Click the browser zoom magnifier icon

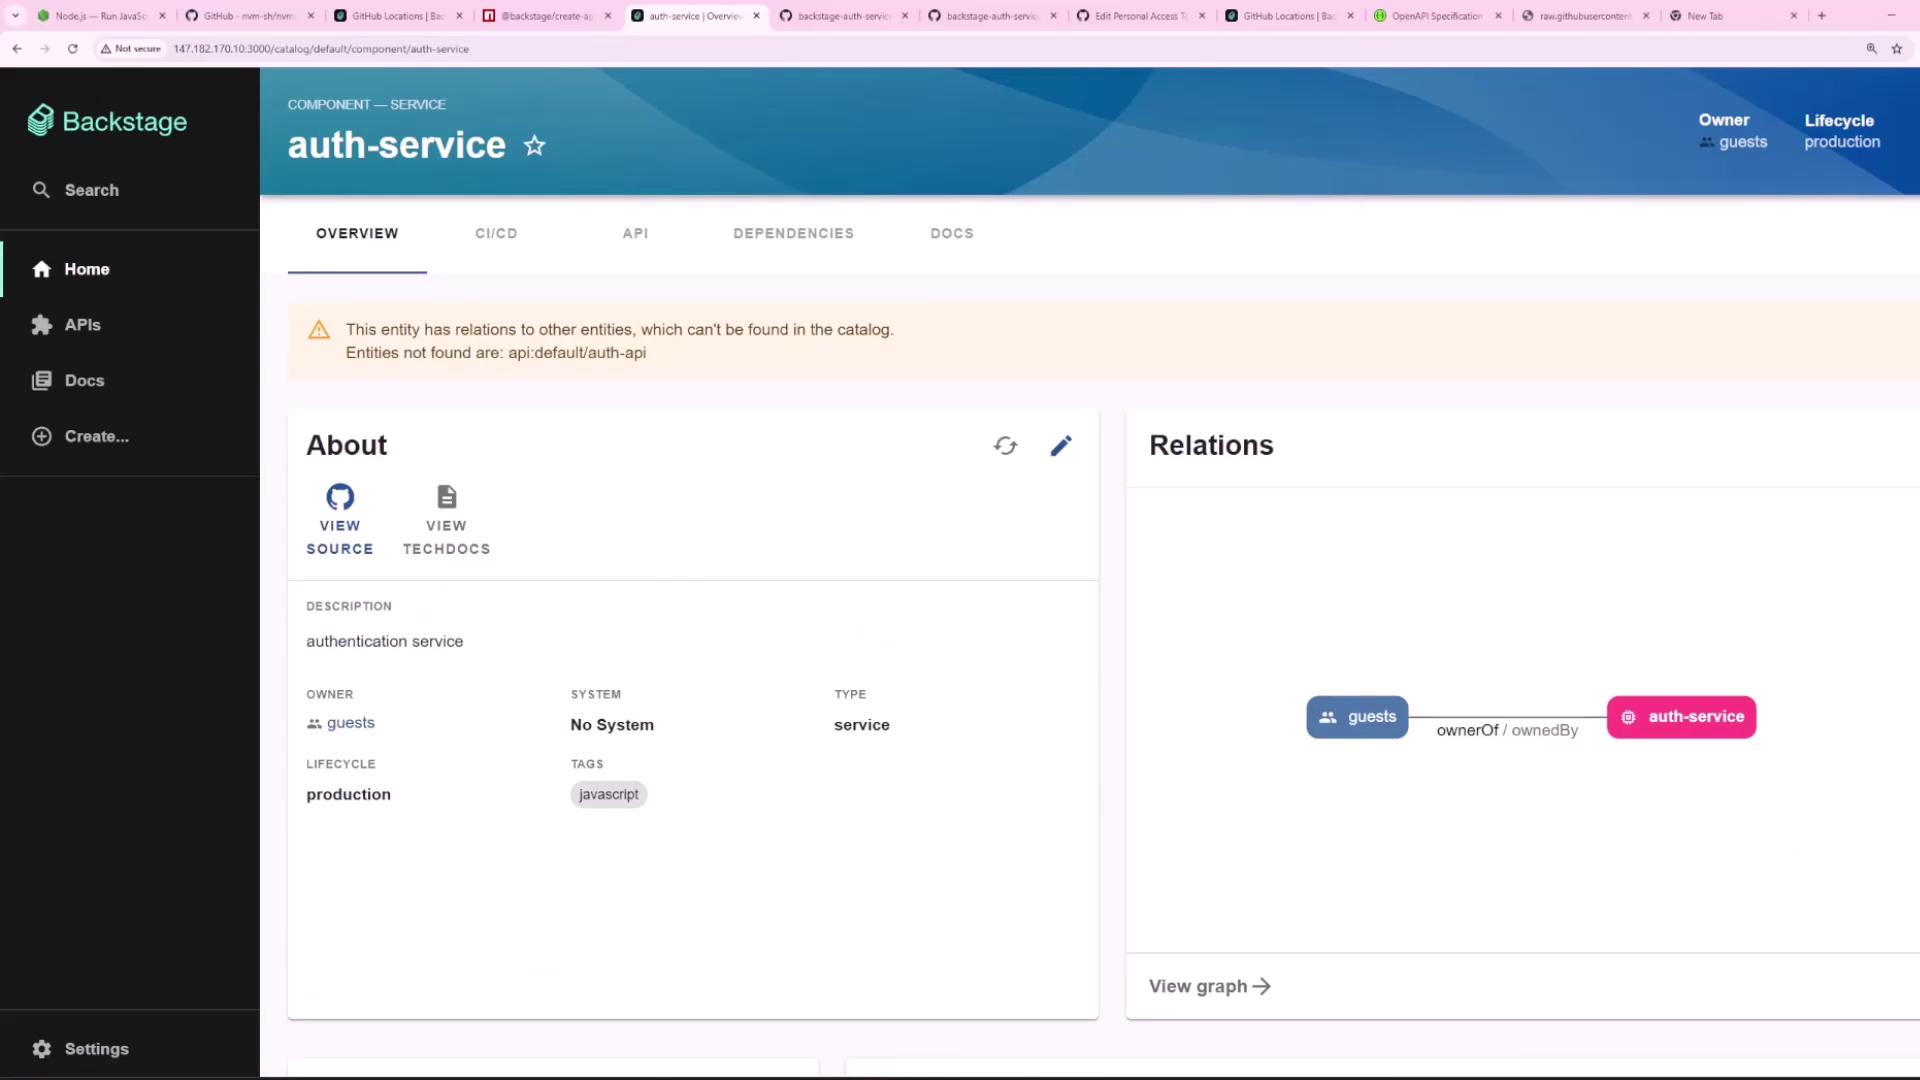pos(1871,48)
